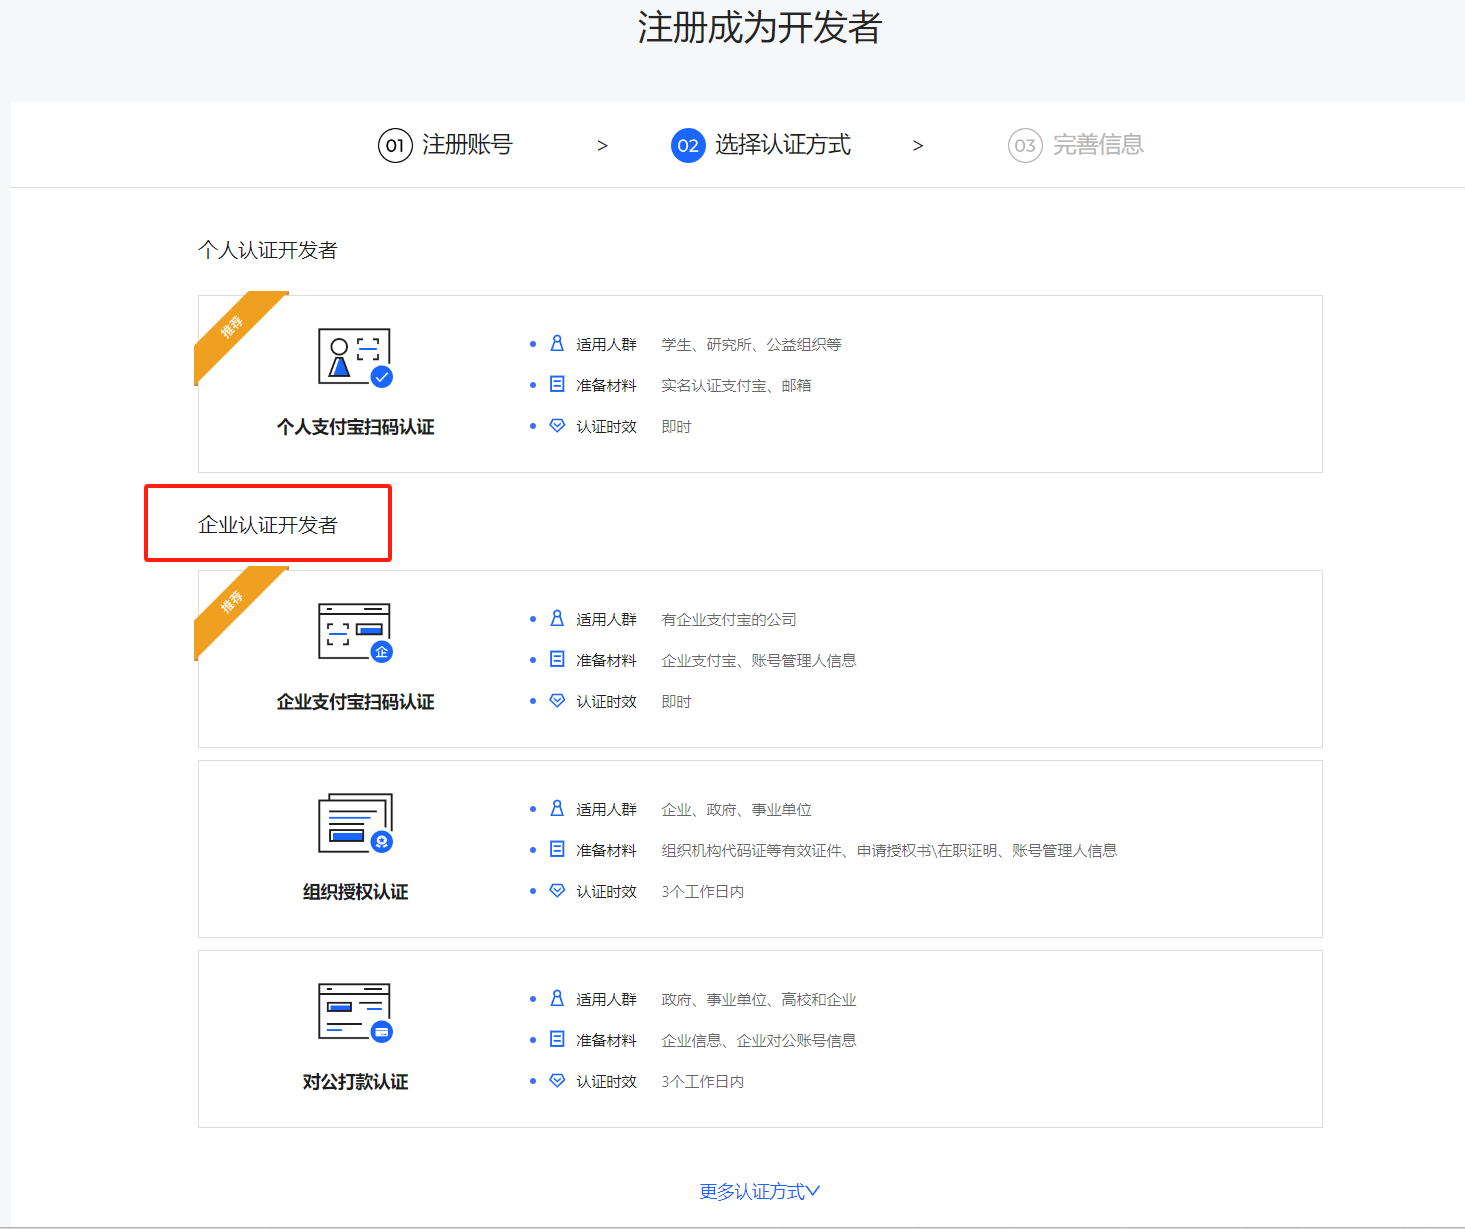Click 适用人群 person icon in 组织授权认证 card
Image resolution: width=1465 pixels, height=1229 pixels.
[557, 809]
